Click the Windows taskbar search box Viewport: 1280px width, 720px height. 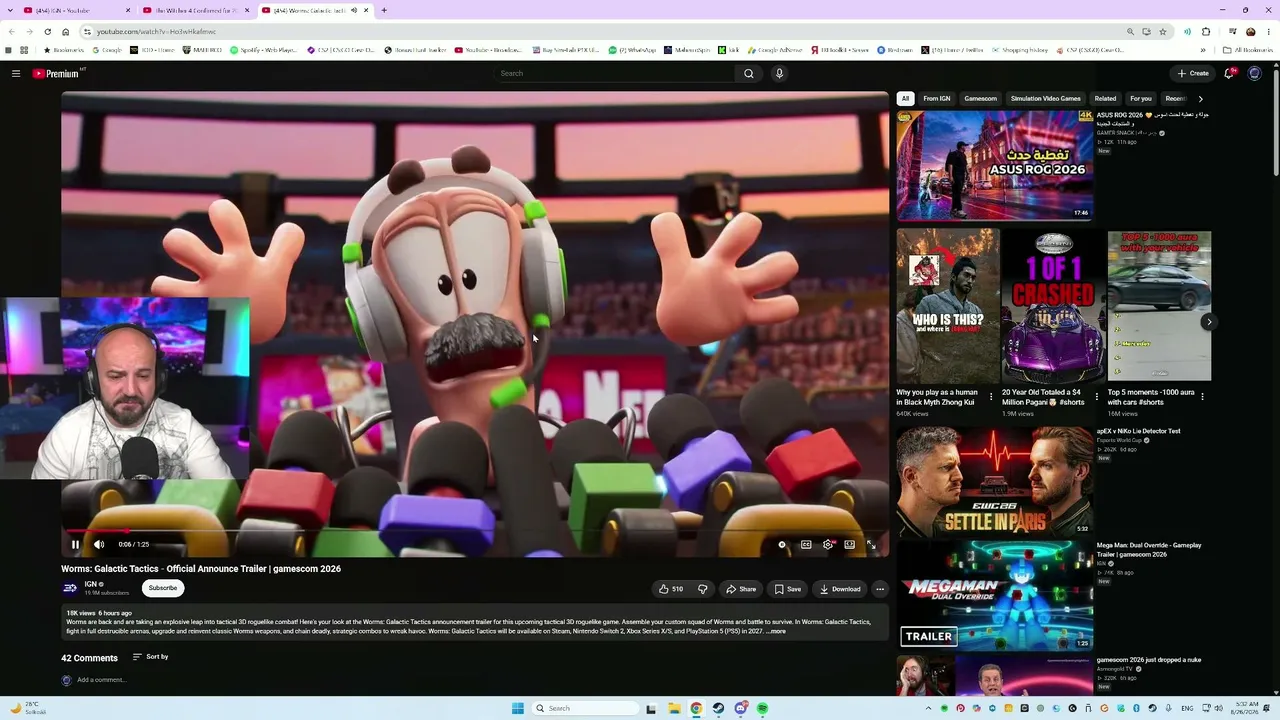[x=585, y=708]
